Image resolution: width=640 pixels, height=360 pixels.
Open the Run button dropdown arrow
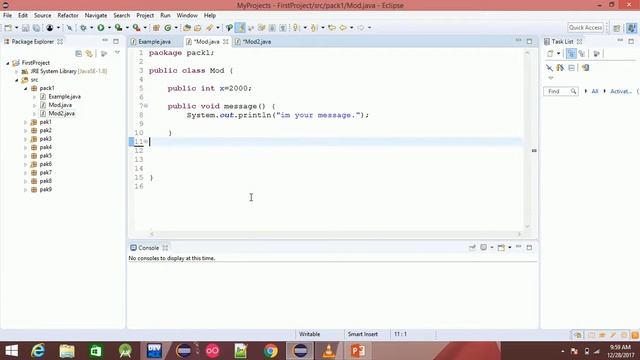[109, 28]
